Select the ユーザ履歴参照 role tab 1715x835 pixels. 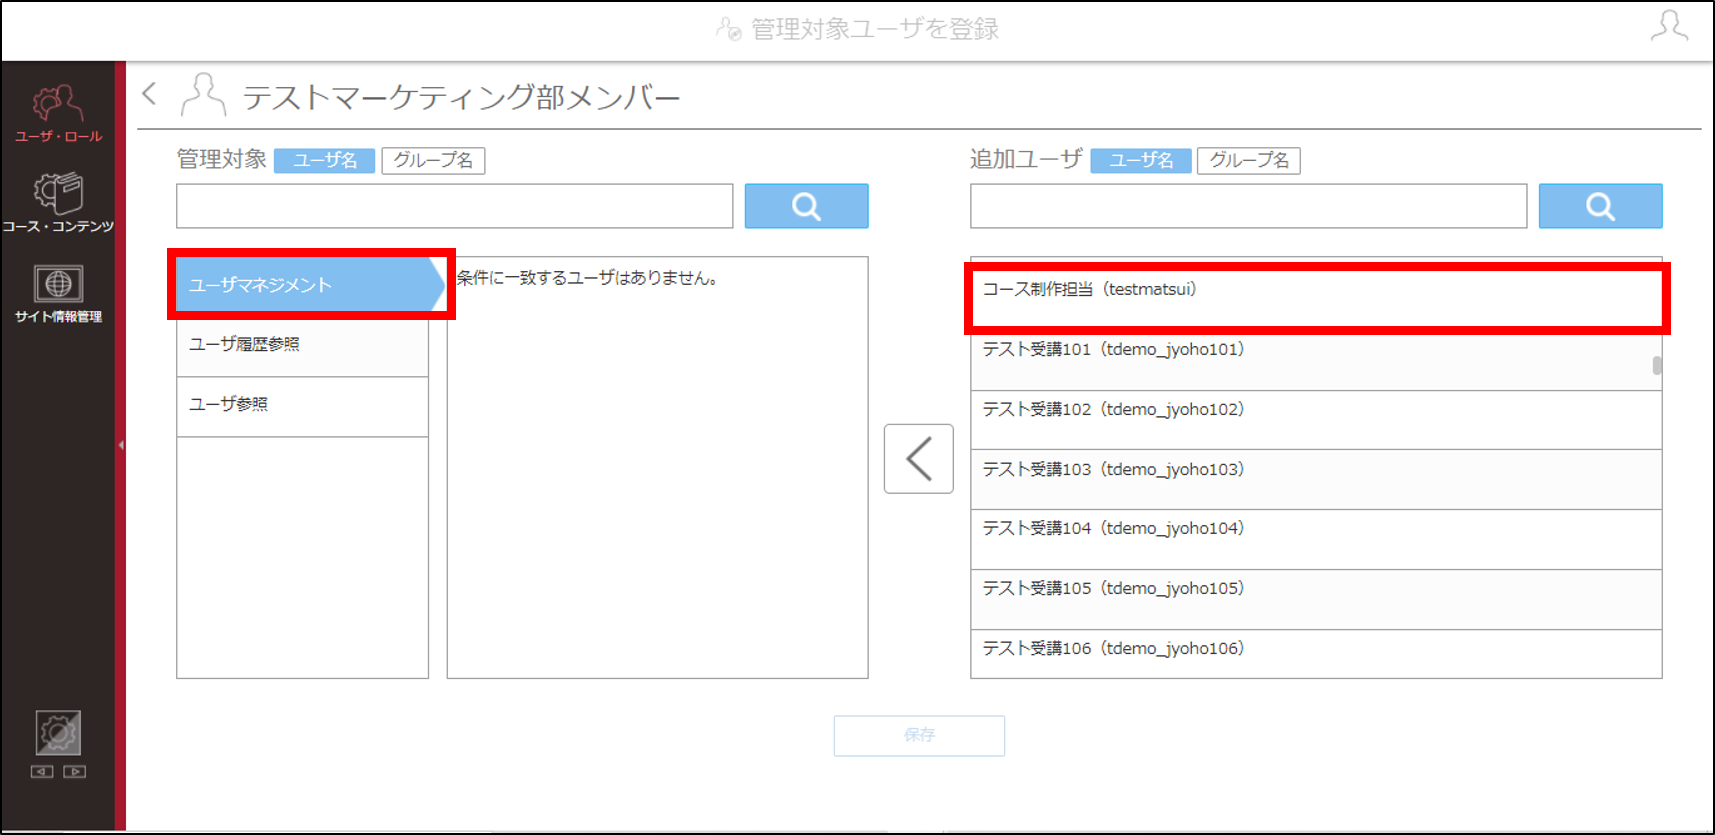(x=302, y=346)
